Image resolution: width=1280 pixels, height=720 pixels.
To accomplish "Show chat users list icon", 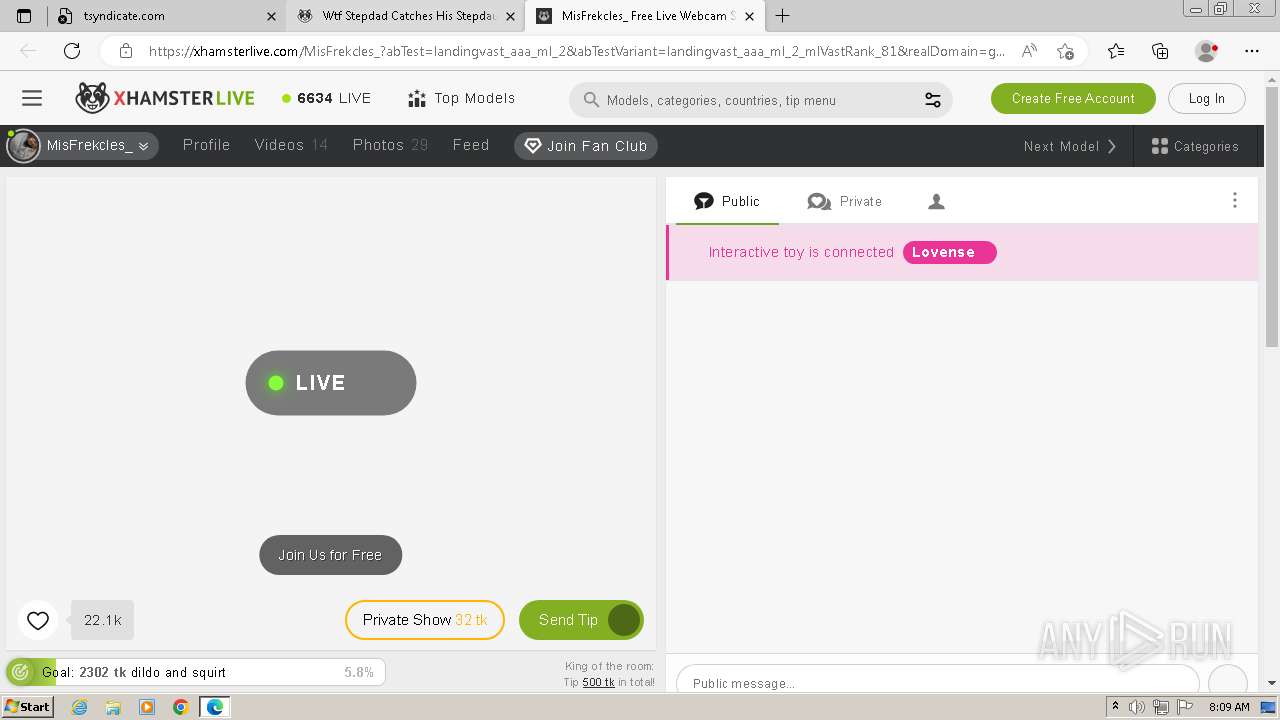I will pos(936,201).
